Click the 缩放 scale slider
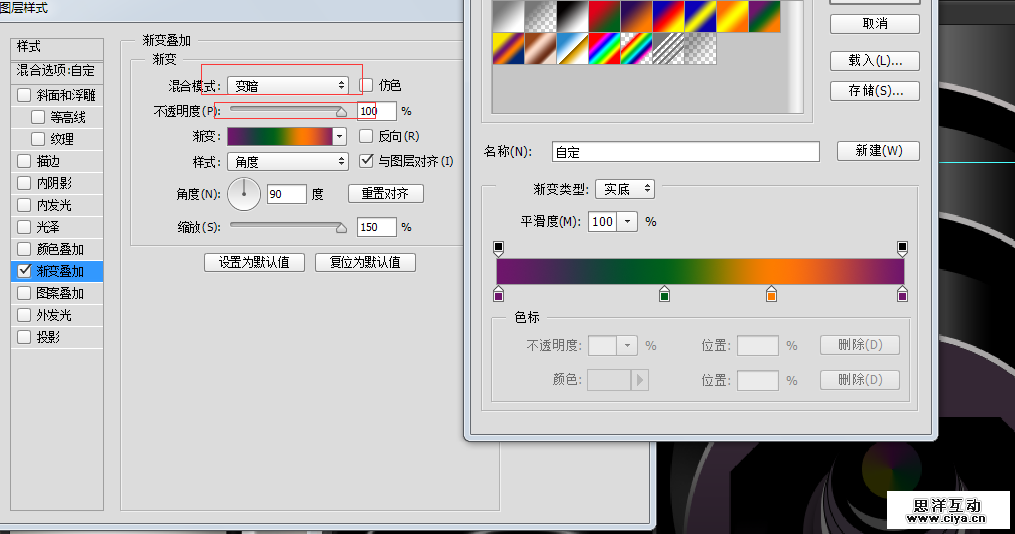The width and height of the screenshot is (1015, 534). 288,227
